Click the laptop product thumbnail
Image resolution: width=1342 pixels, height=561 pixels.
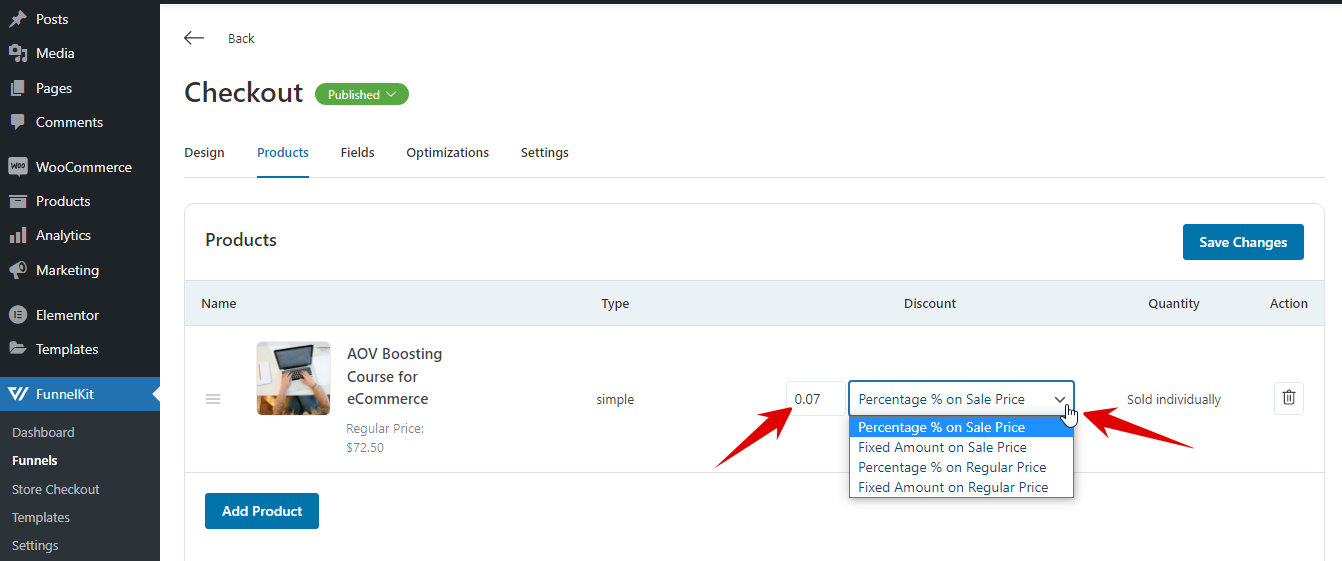293,378
